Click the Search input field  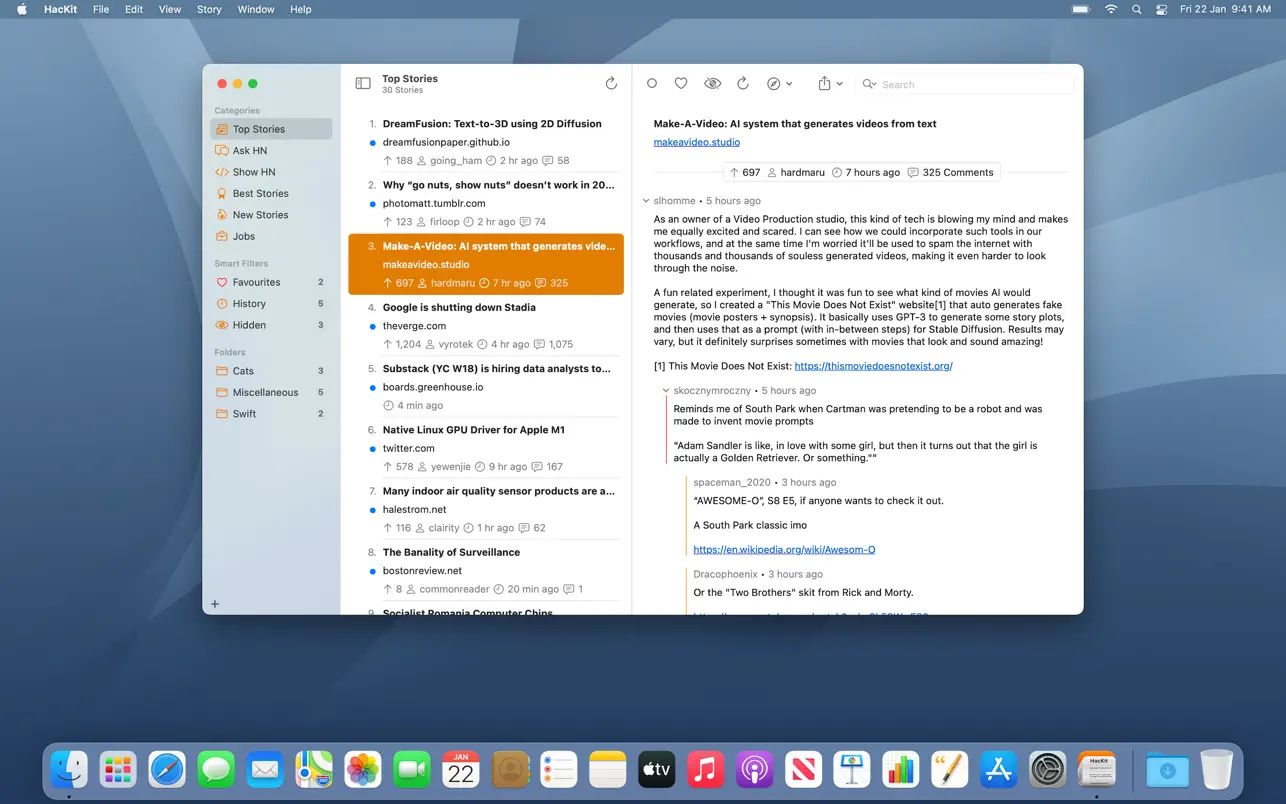(x=960, y=84)
